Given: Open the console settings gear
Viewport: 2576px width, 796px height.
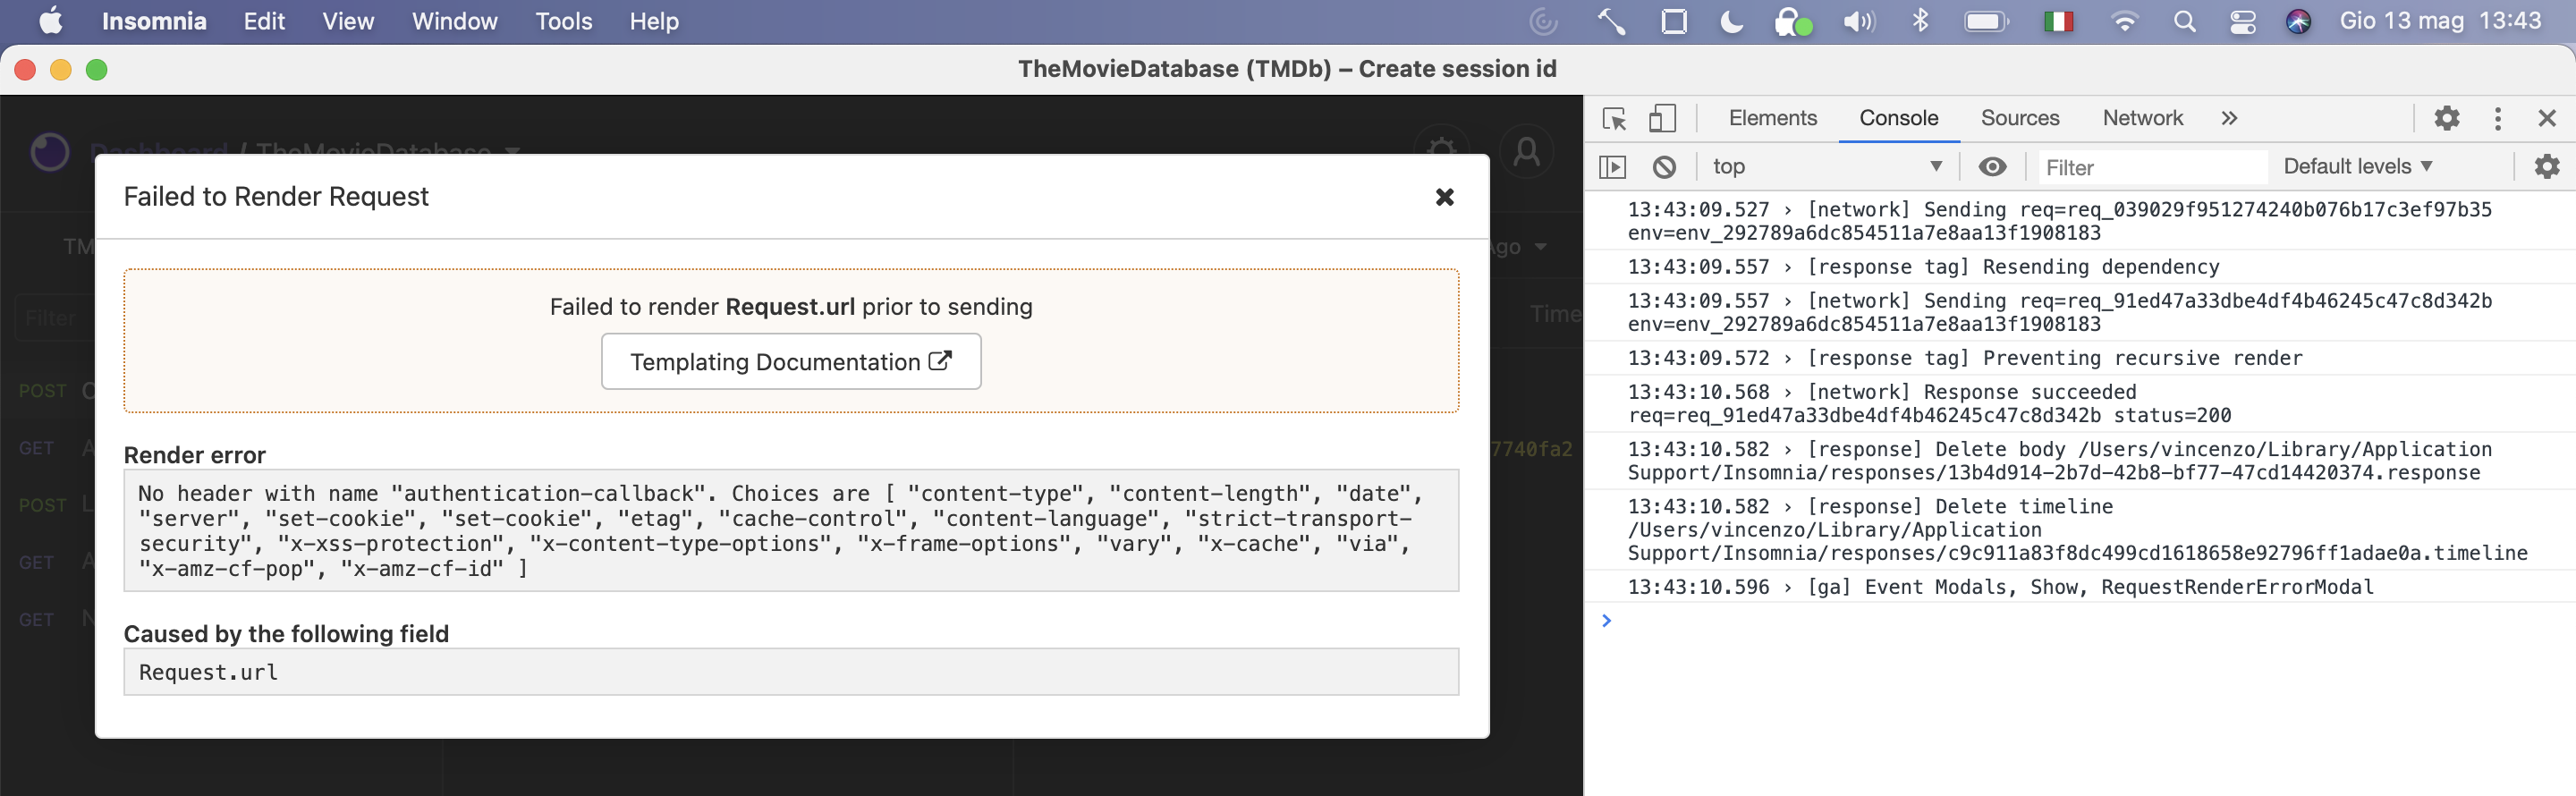Looking at the screenshot, I should [2547, 167].
